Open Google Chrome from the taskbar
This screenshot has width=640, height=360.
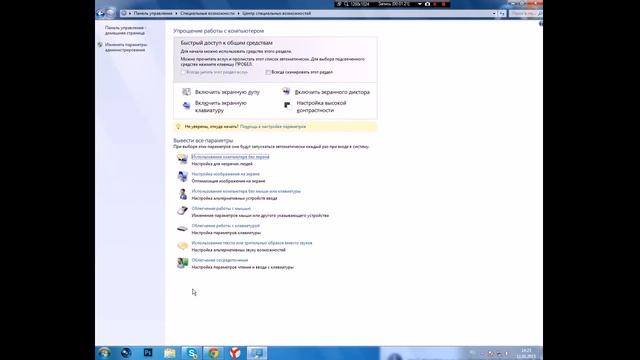click(213, 353)
